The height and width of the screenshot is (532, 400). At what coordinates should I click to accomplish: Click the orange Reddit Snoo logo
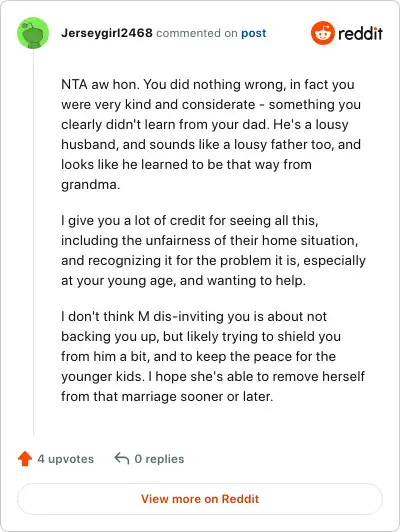(323, 33)
